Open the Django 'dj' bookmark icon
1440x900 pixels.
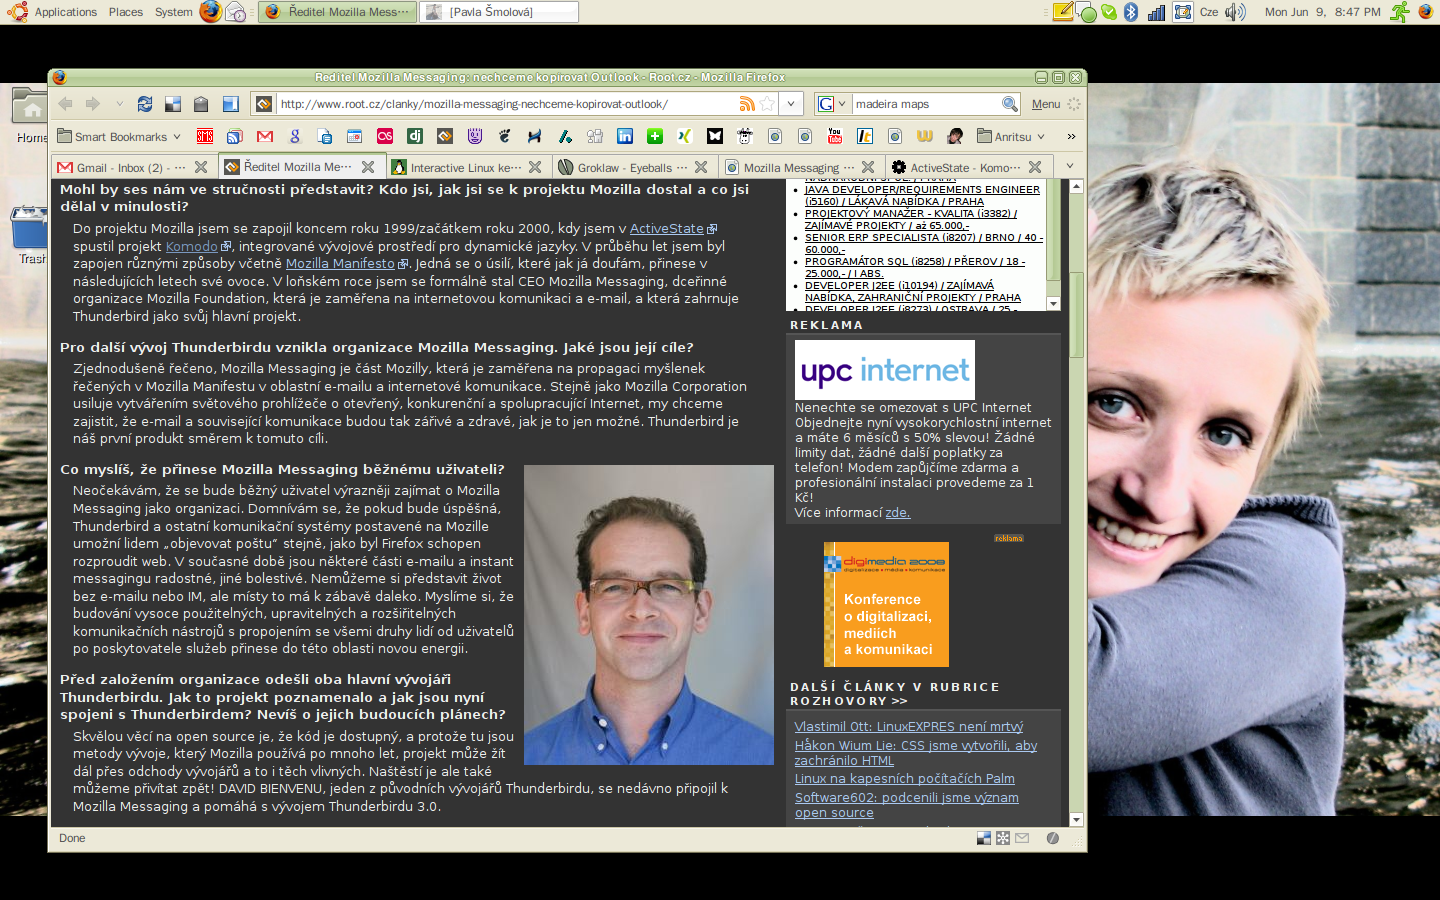415,136
